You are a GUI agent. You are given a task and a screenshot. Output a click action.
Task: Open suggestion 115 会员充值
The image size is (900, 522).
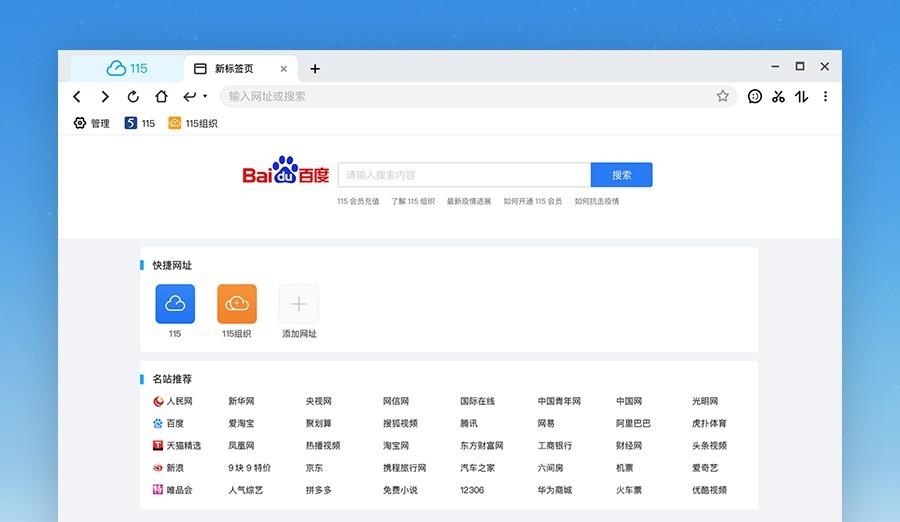(358, 201)
